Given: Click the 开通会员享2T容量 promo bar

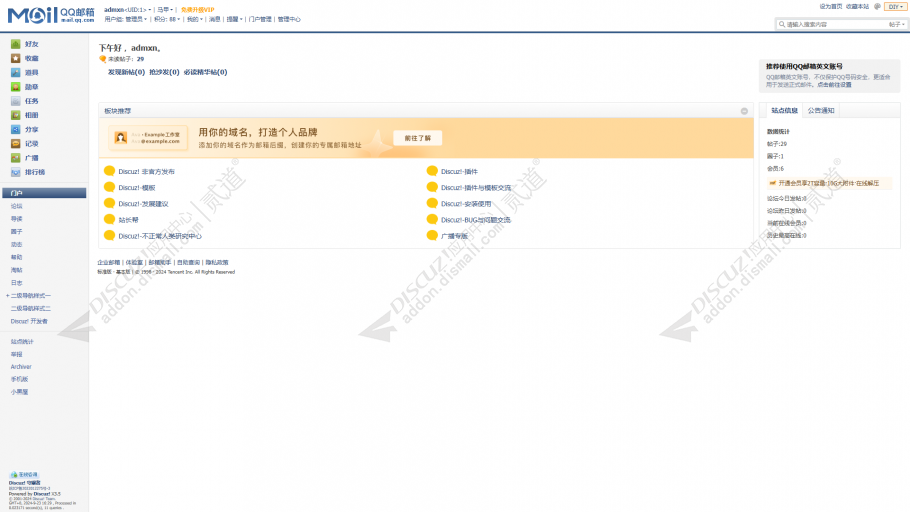Looking at the screenshot, I should [829, 183].
